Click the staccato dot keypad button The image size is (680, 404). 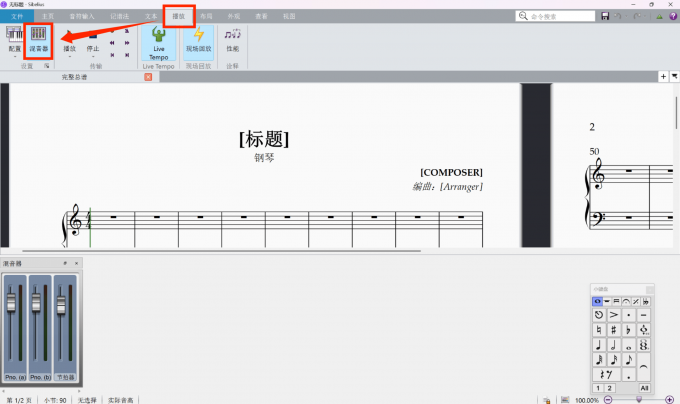click(628, 315)
